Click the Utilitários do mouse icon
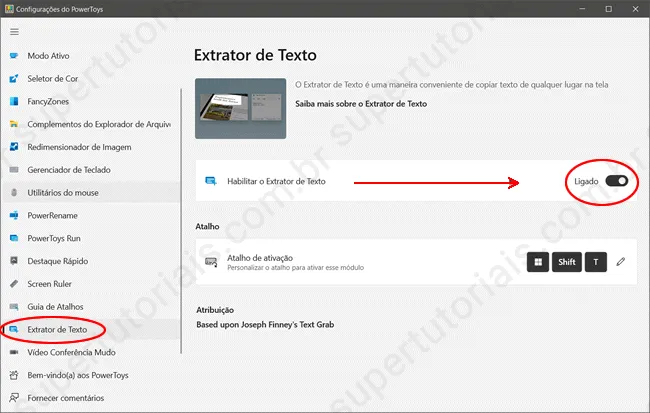The height and width of the screenshot is (413, 650). [14, 192]
